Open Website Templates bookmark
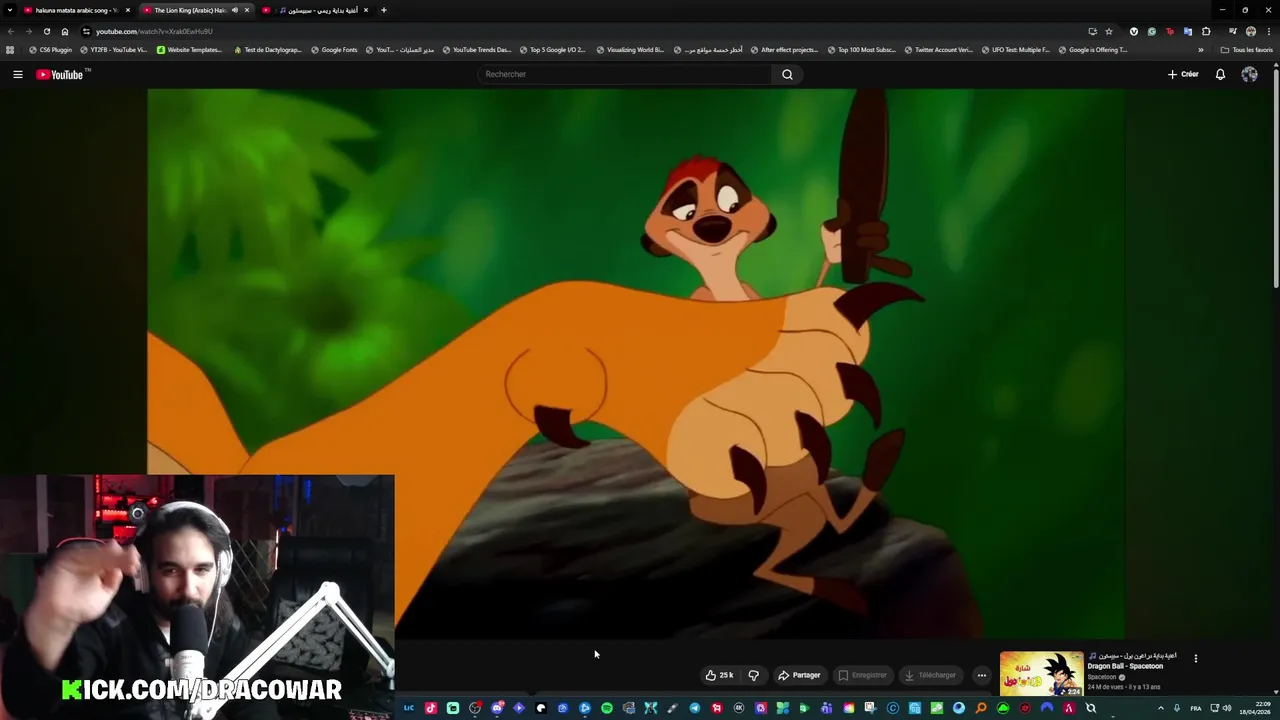Image resolution: width=1280 pixels, height=720 pixels. [x=190, y=50]
